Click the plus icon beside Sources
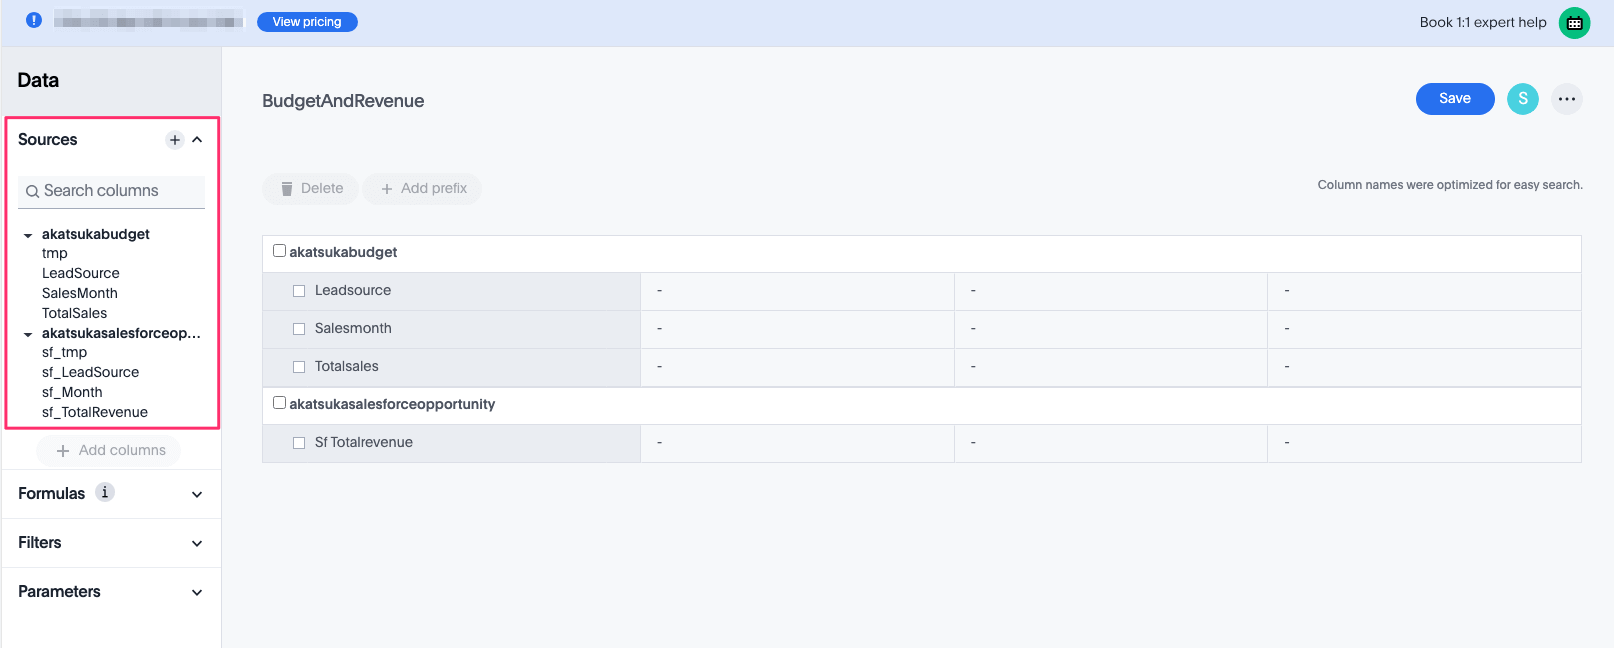The image size is (1614, 648). [175, 140]
